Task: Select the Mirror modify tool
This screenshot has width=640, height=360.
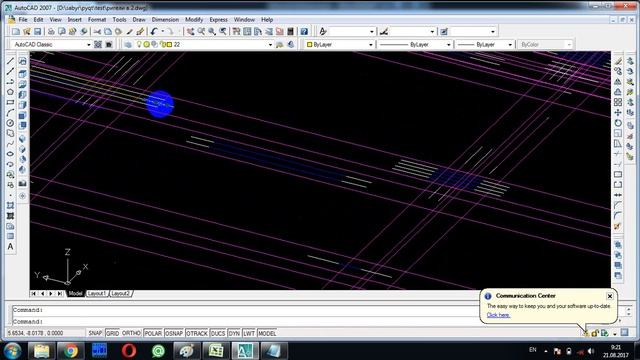Action: coord(618,82)
